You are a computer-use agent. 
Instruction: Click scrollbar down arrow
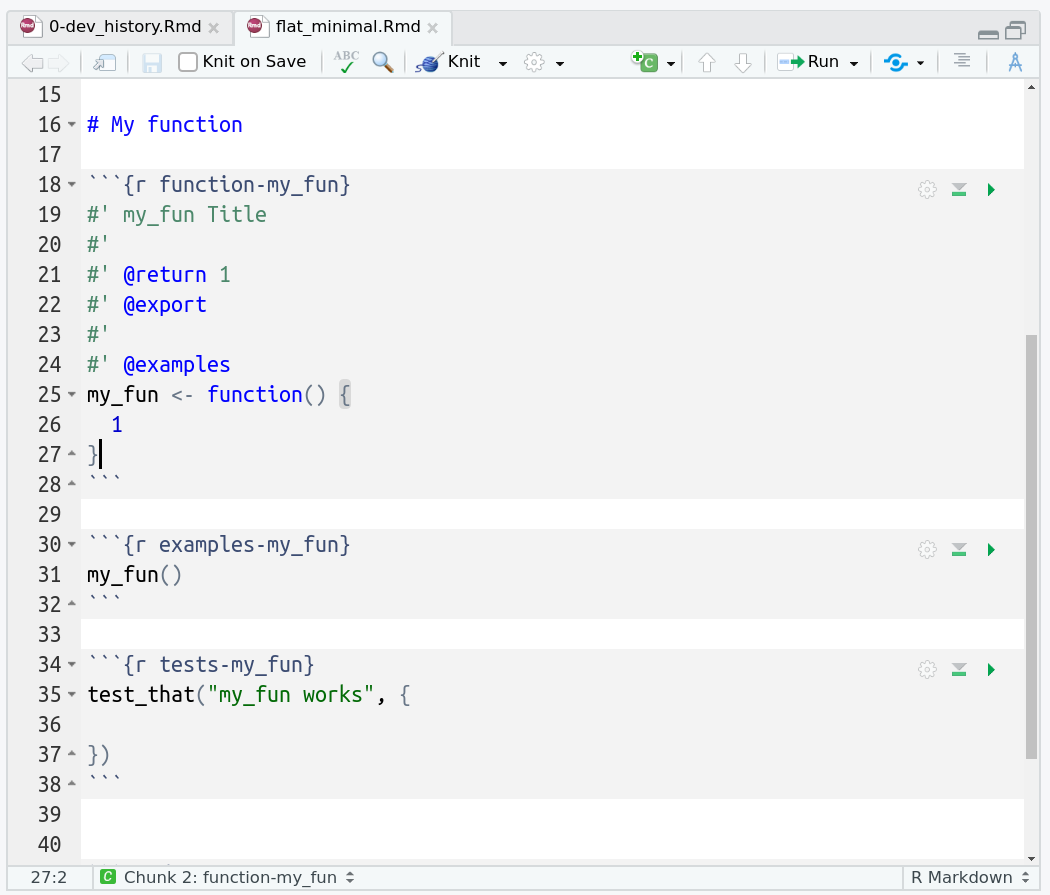point(1031,858)
